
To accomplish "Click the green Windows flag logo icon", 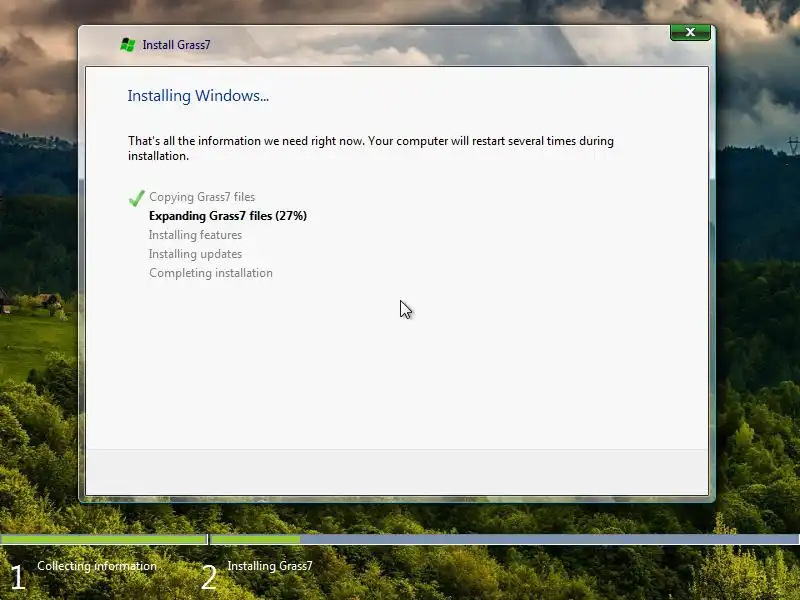I will (128, 45).
